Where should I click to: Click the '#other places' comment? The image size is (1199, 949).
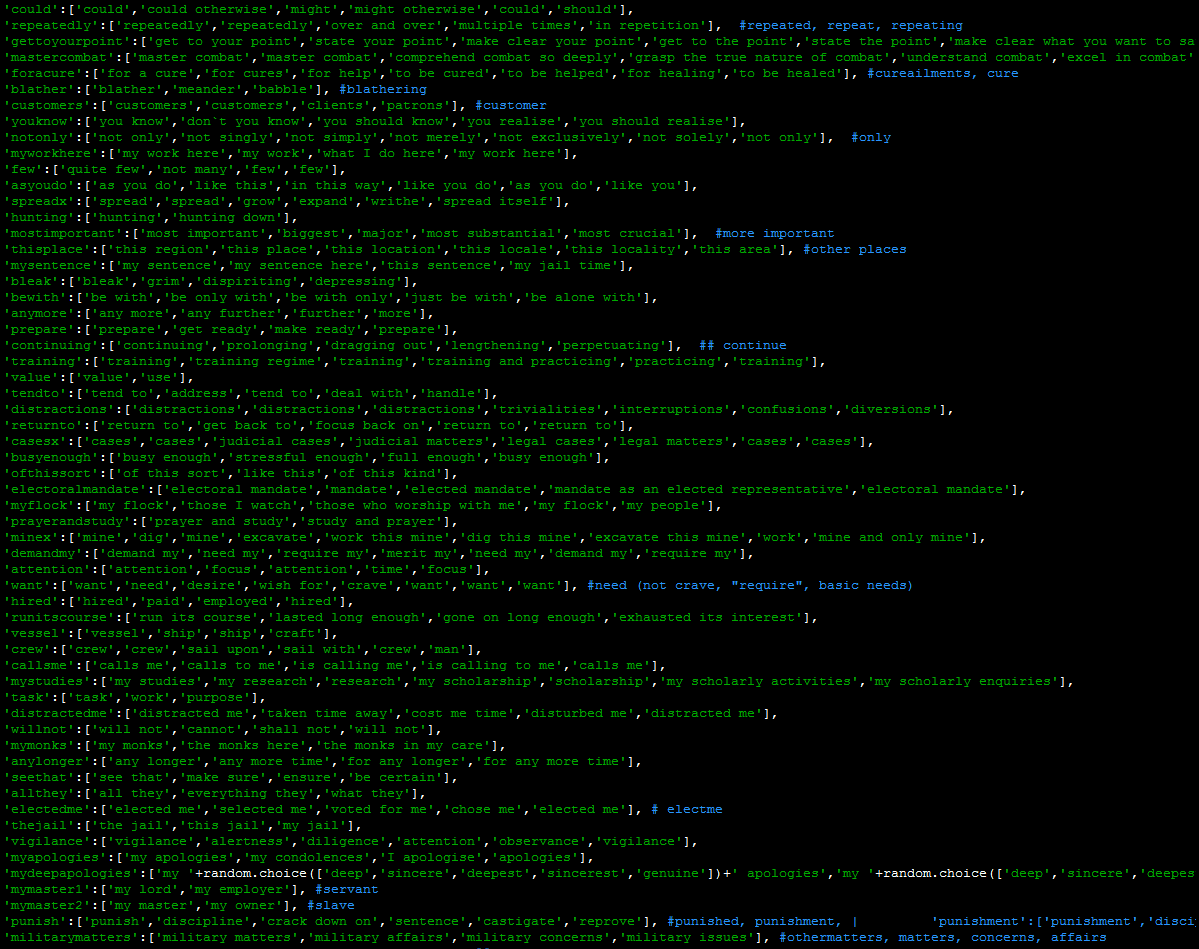[x=854, y=250]
